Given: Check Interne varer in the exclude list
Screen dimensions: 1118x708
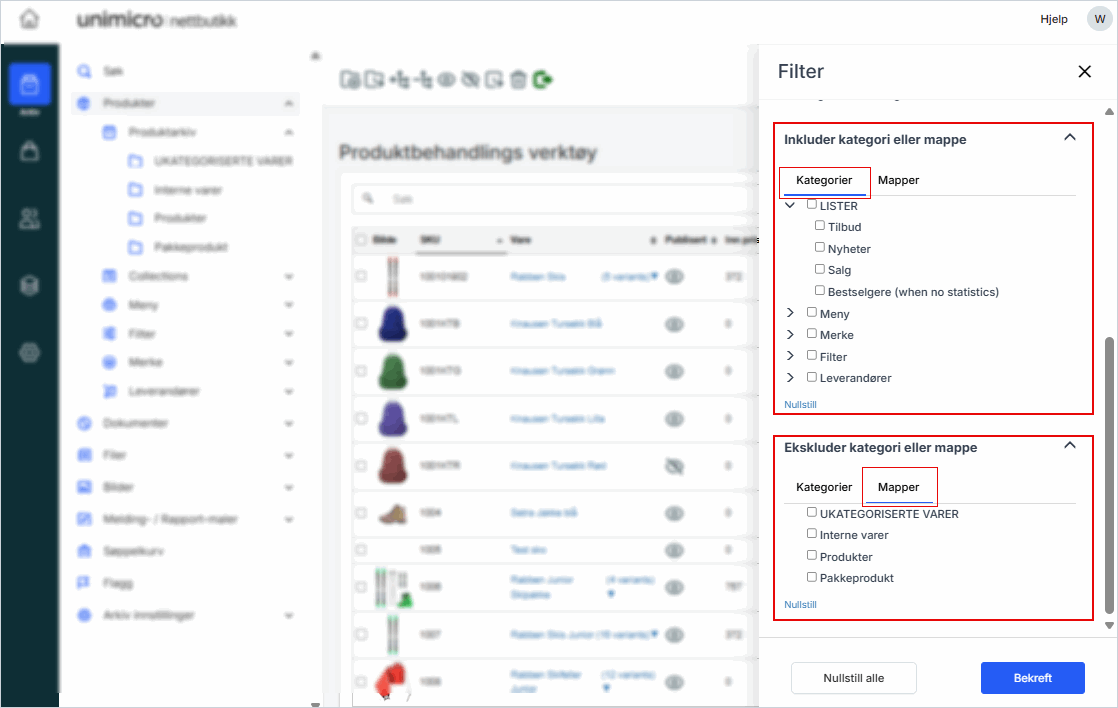Looking at the screenshot, I should [x=812, y=534].
